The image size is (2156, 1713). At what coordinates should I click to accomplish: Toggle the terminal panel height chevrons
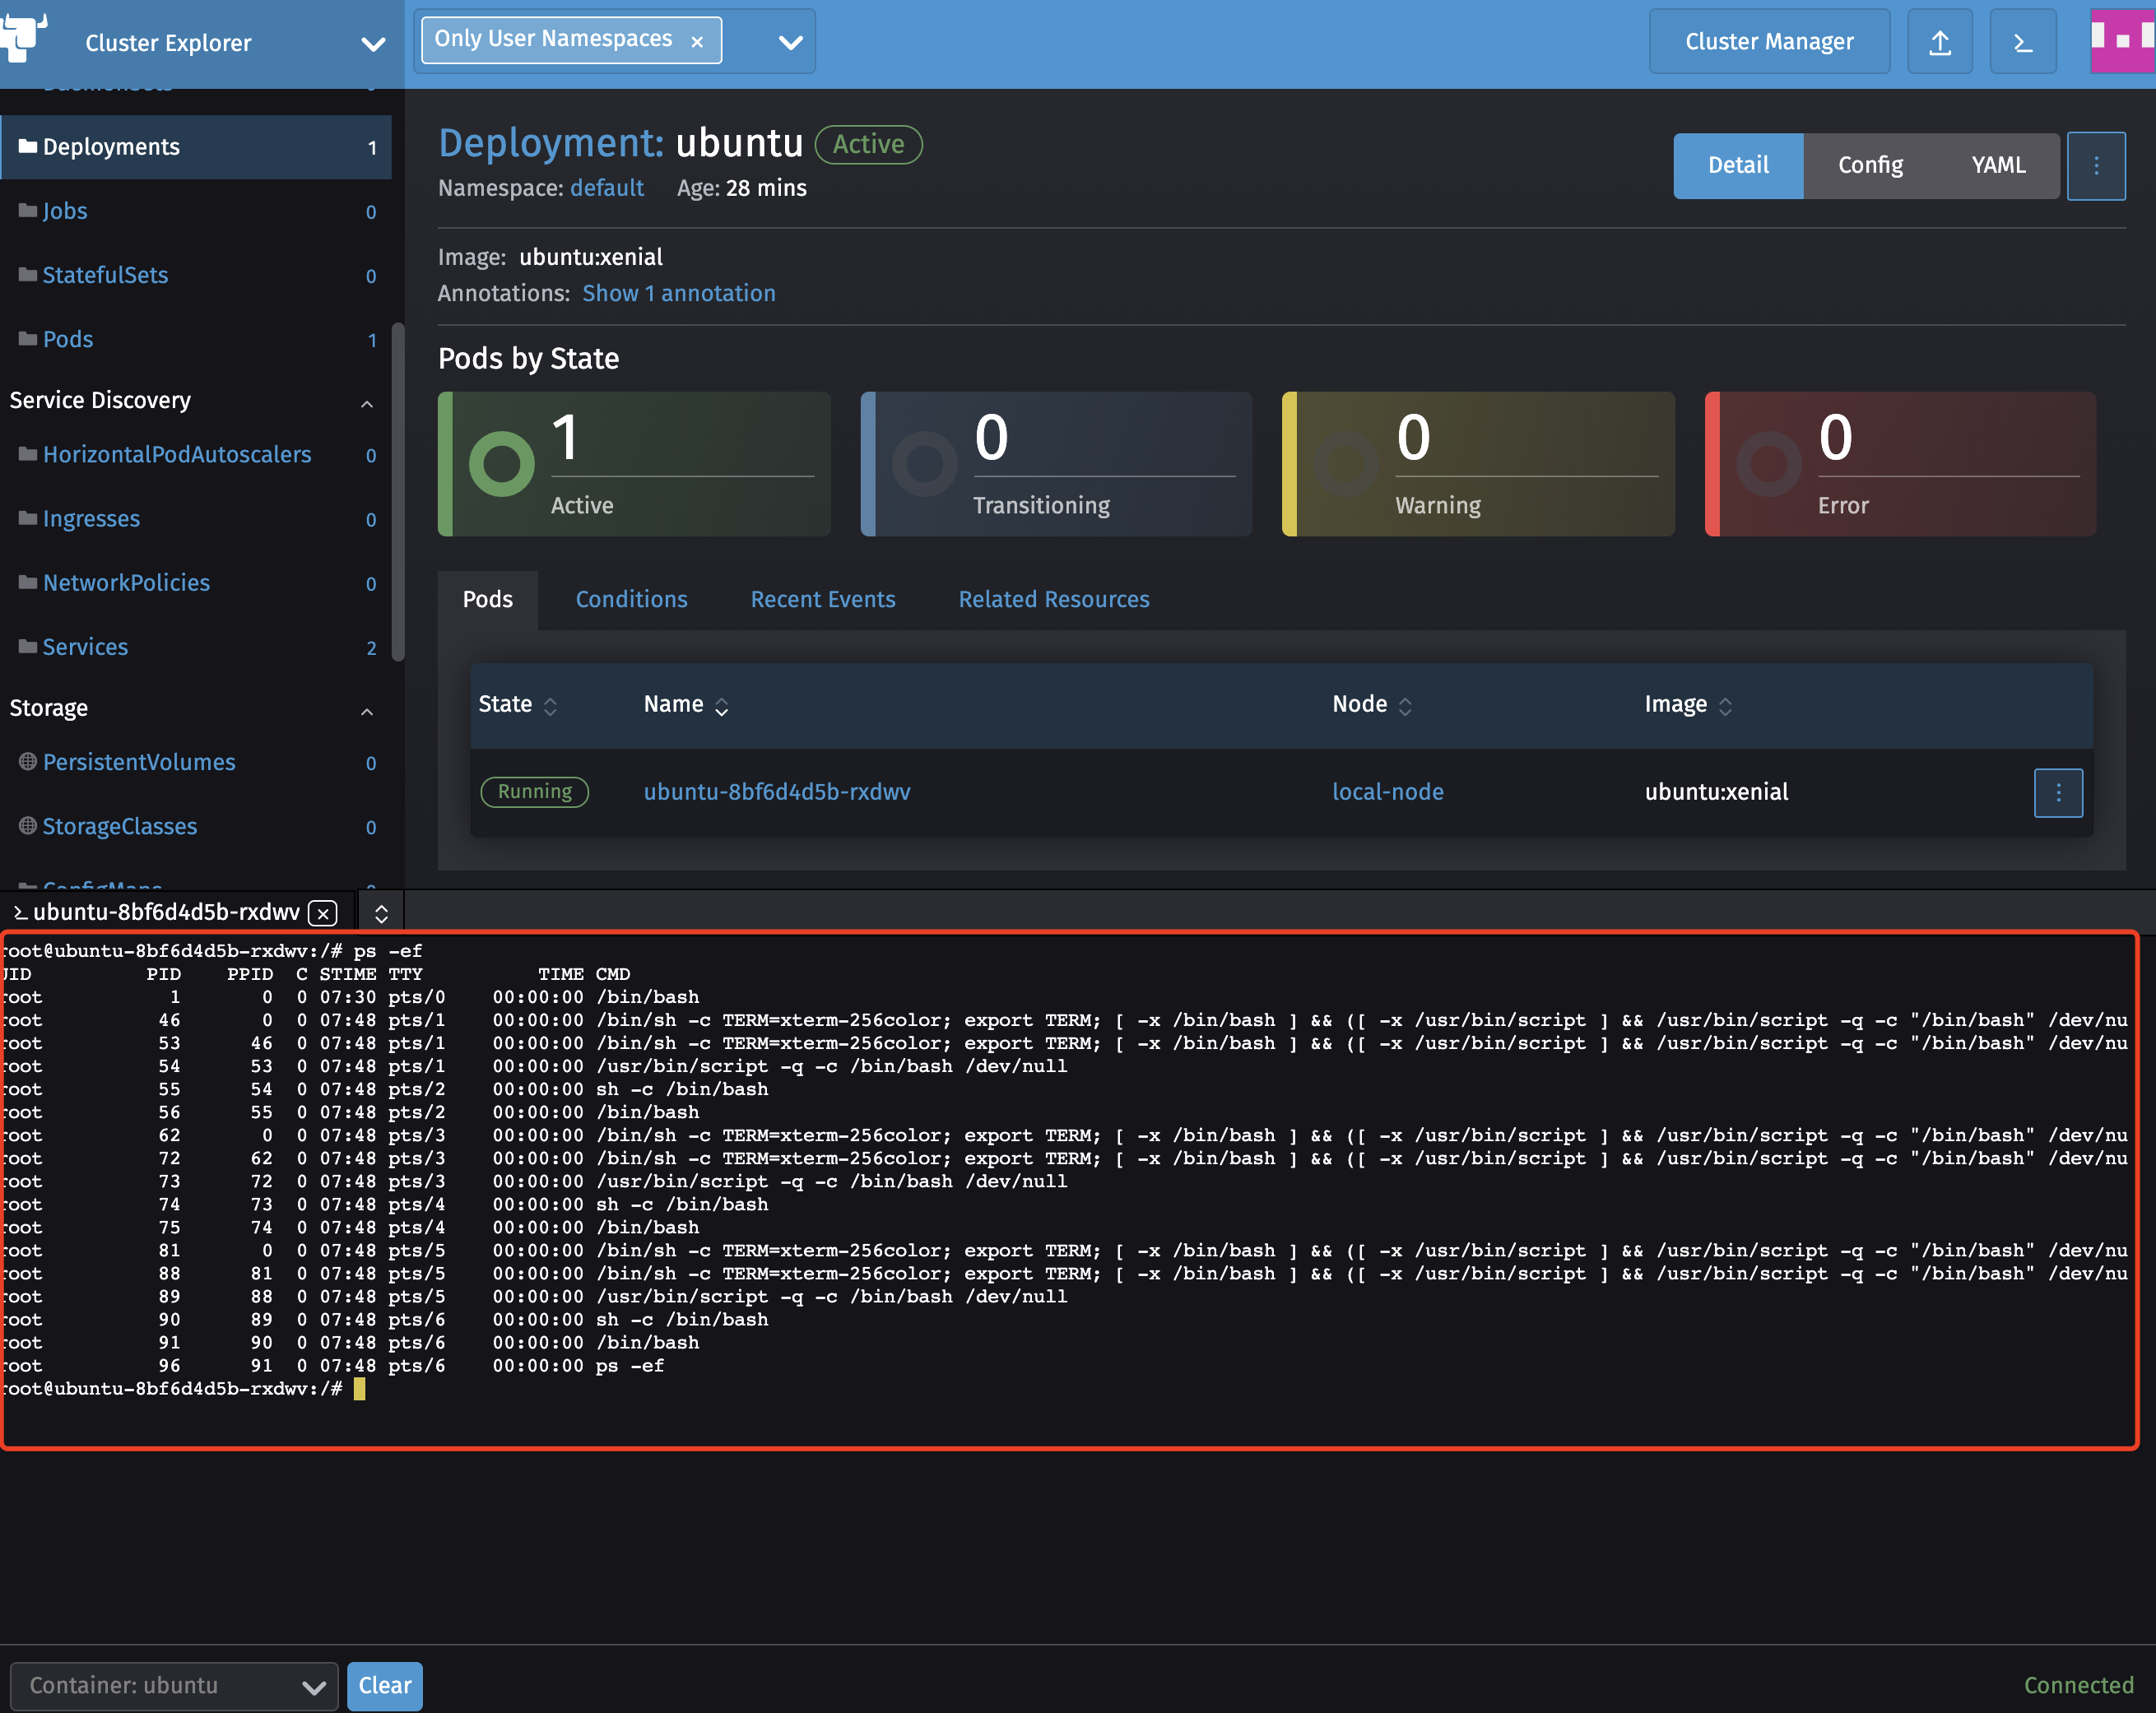[381, 912]
